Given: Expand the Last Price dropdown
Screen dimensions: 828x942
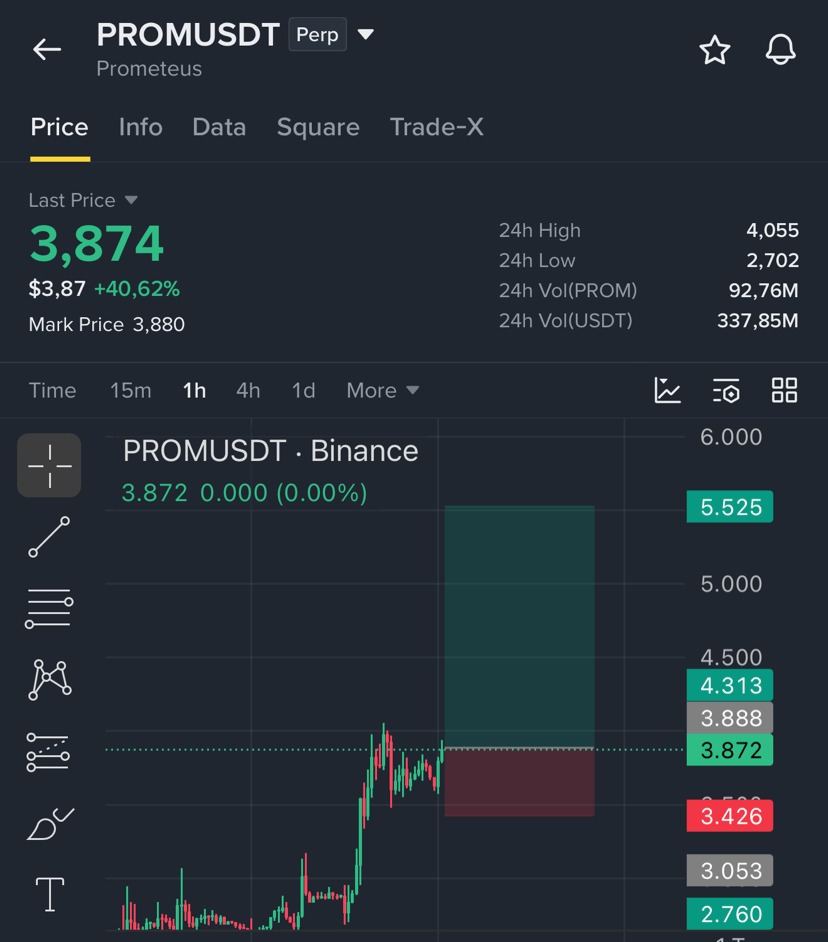Looking at the screenshot, I should click(131, 200).
